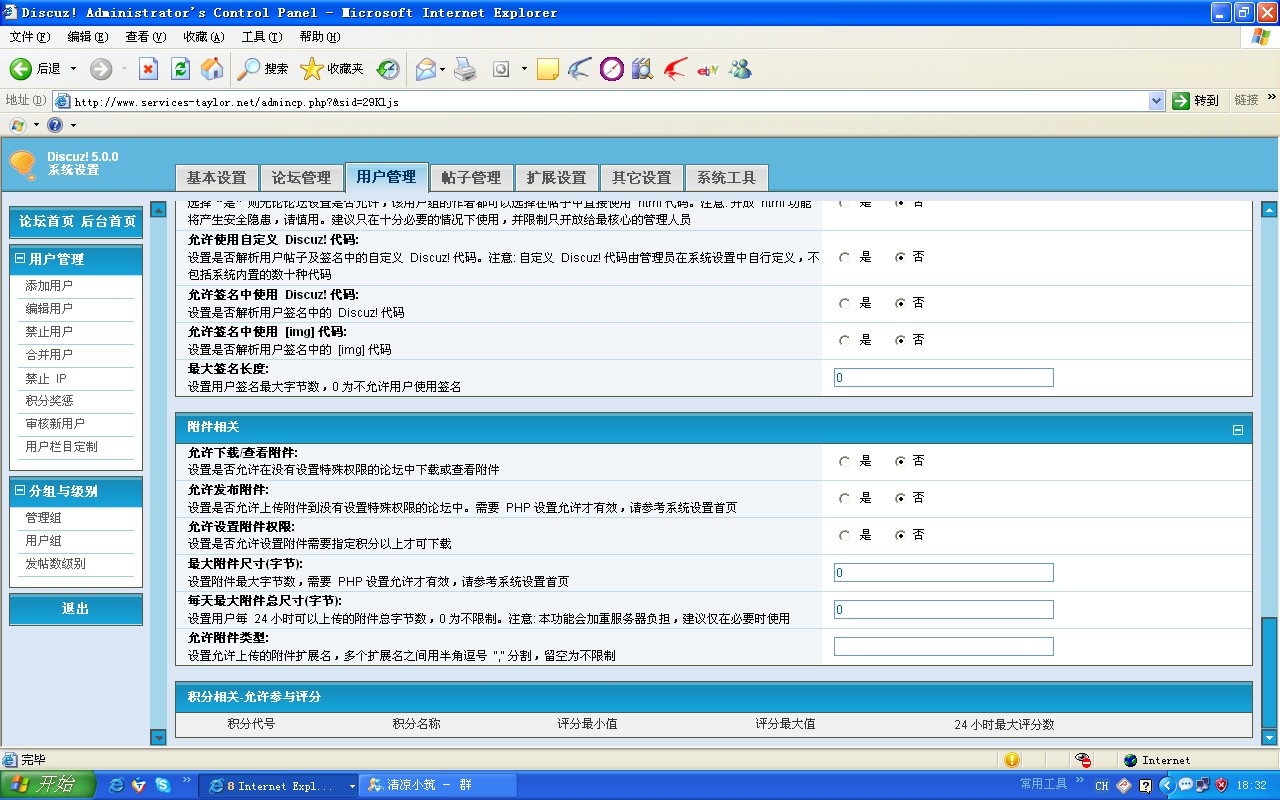This screenshot has height=800, width=1280.
Task: Open the Back button history dropdown
Action: [73, 69]
